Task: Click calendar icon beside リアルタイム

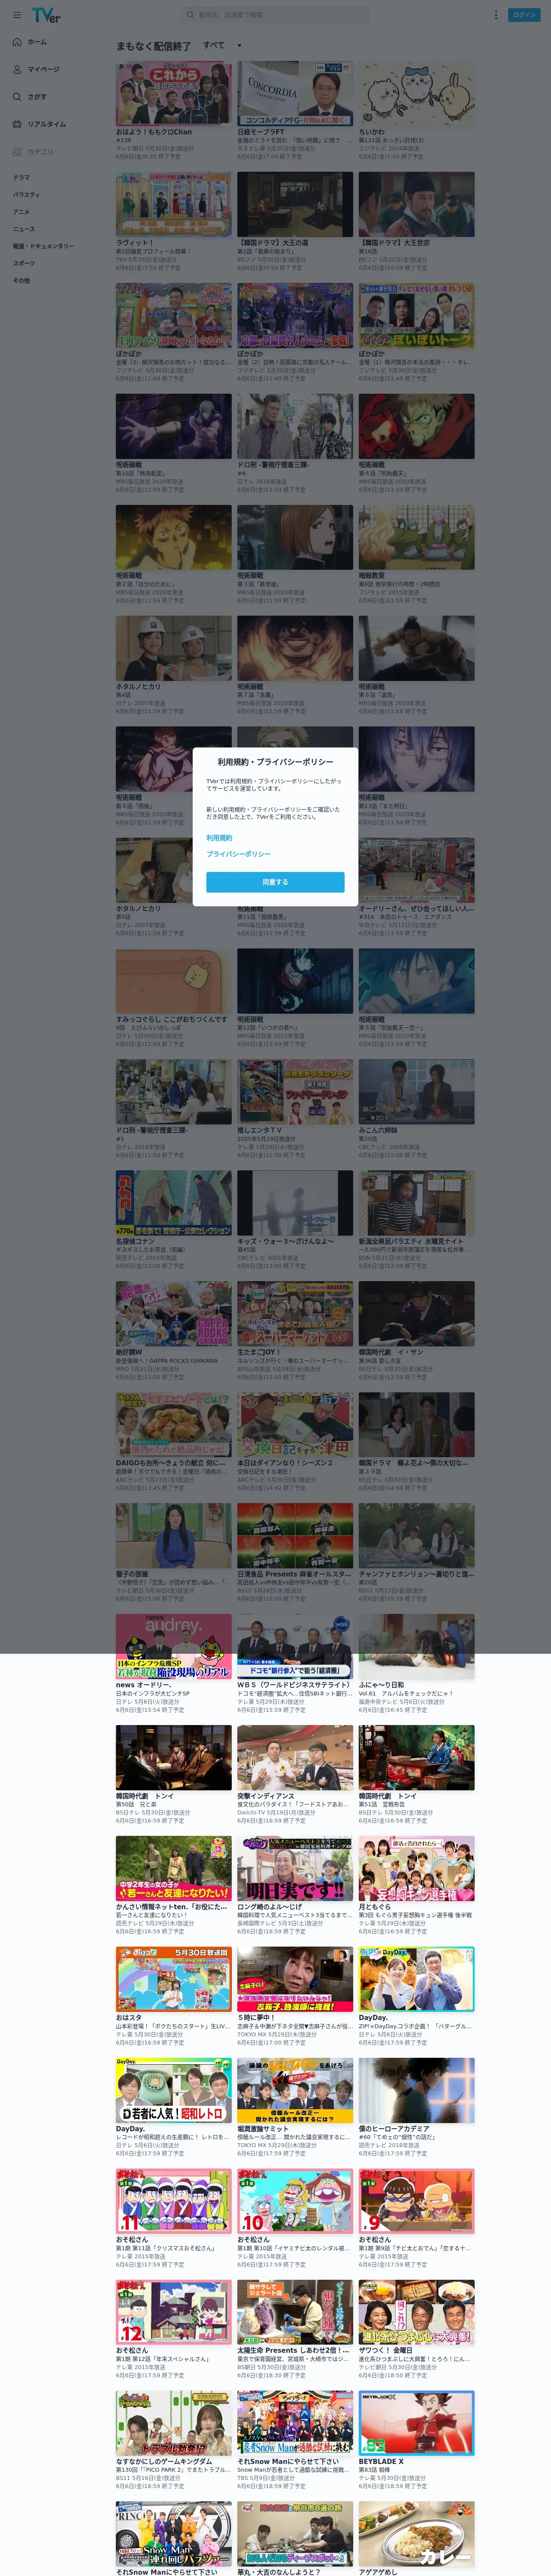Action: click(17, 124)
